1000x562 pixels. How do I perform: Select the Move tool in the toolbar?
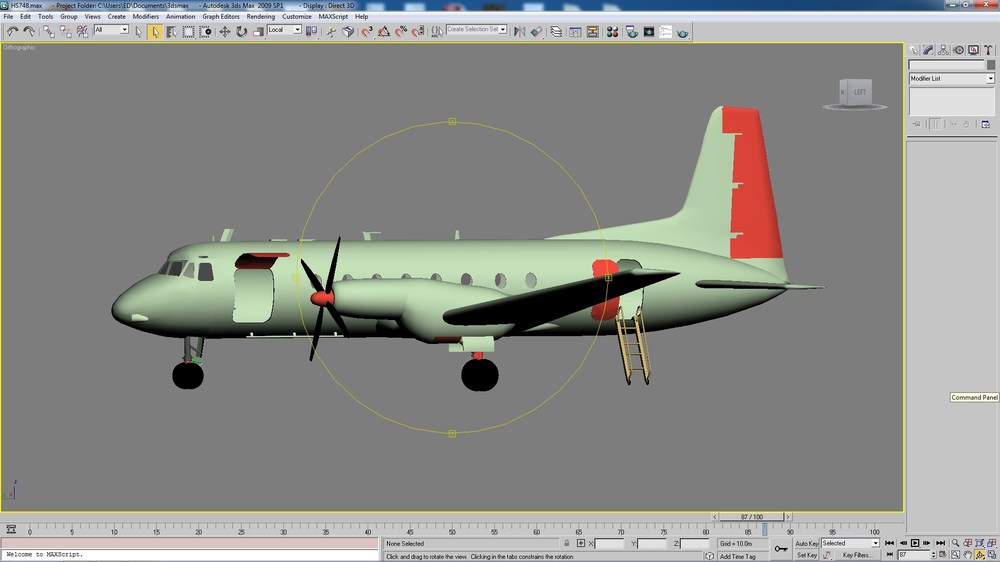pyautogui.click(x=224, y=31)
